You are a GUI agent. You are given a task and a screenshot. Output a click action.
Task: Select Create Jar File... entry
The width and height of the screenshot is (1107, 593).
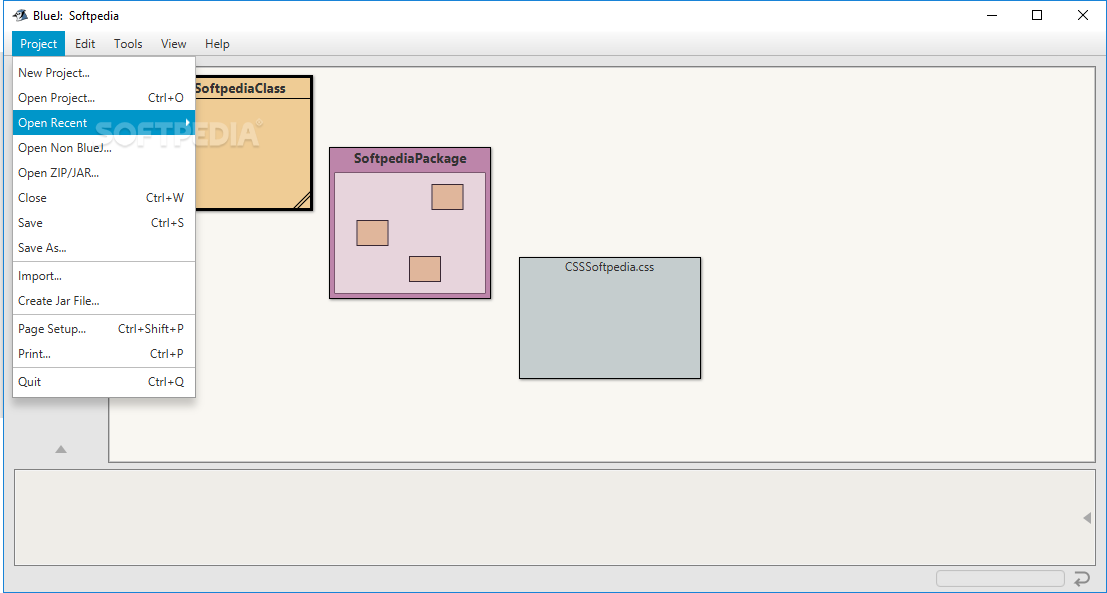pos(104,301)
